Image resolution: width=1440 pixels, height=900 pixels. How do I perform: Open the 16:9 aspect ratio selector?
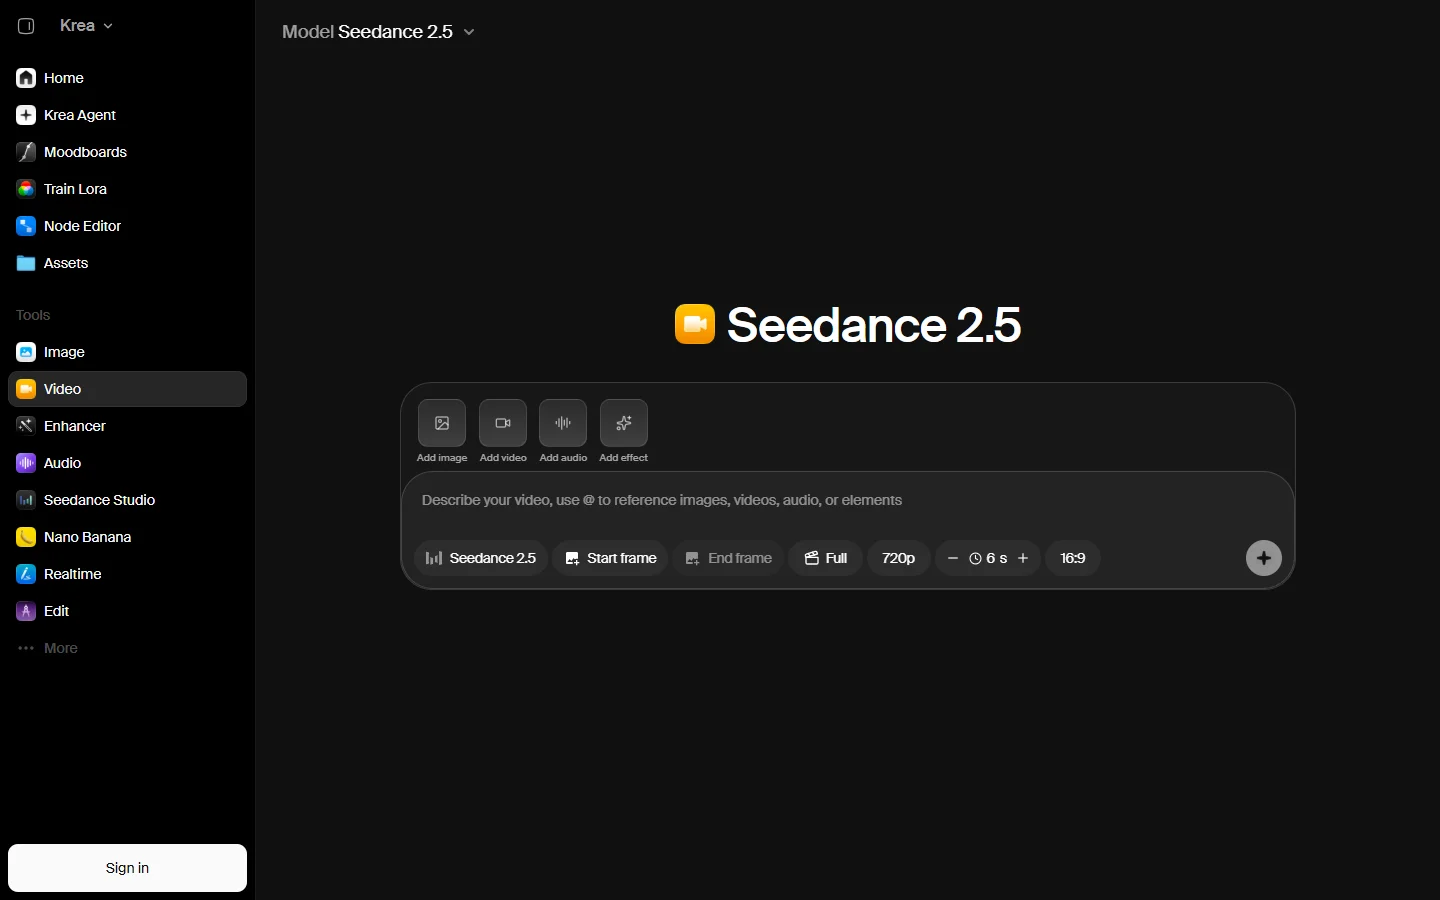click(x=1073, y=558)
